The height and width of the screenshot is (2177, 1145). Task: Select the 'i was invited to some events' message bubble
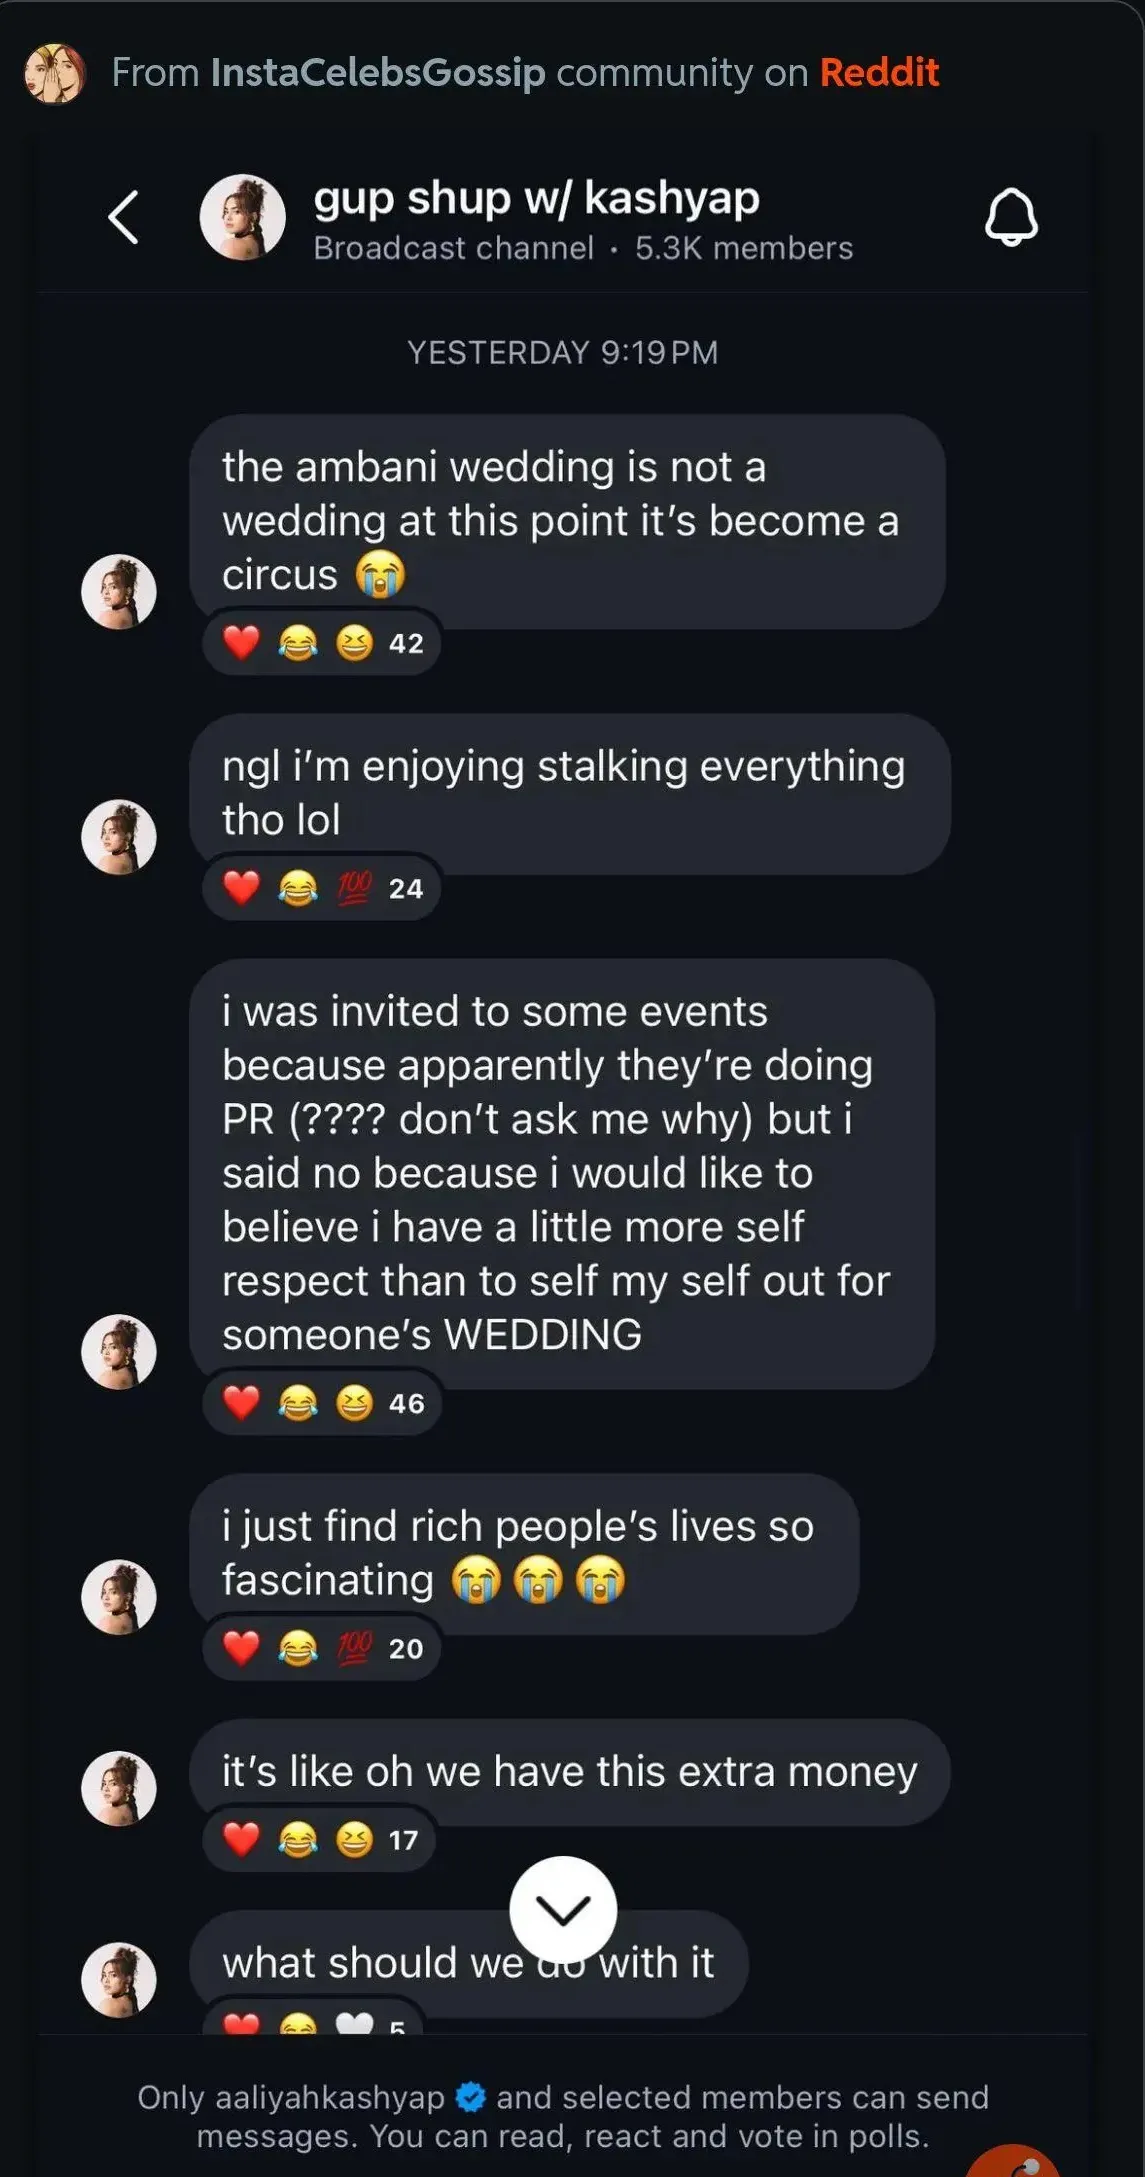coord(561,1172)
